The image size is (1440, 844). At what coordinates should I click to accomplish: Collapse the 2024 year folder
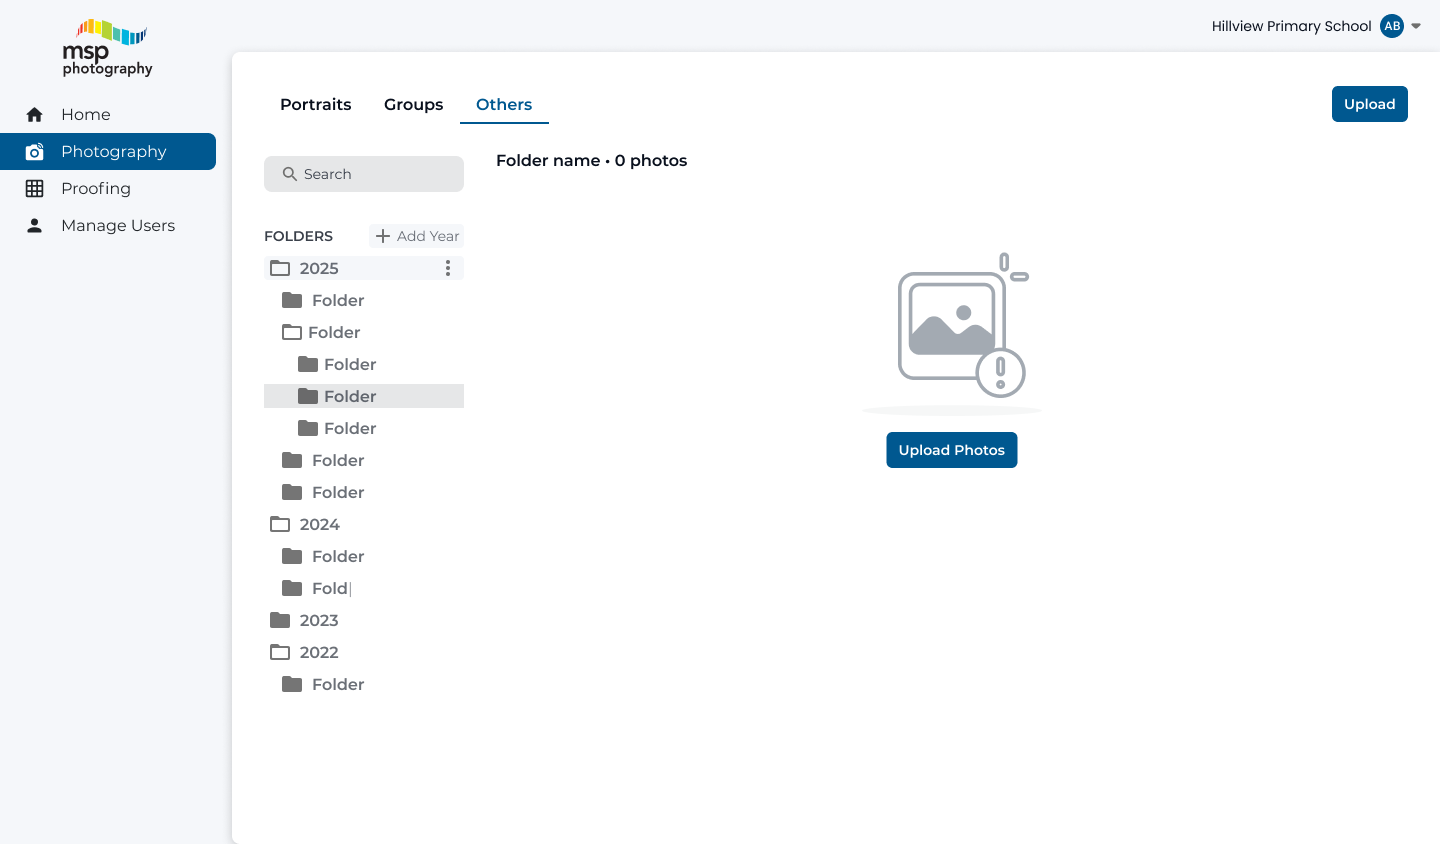click(x=280, y=524)
